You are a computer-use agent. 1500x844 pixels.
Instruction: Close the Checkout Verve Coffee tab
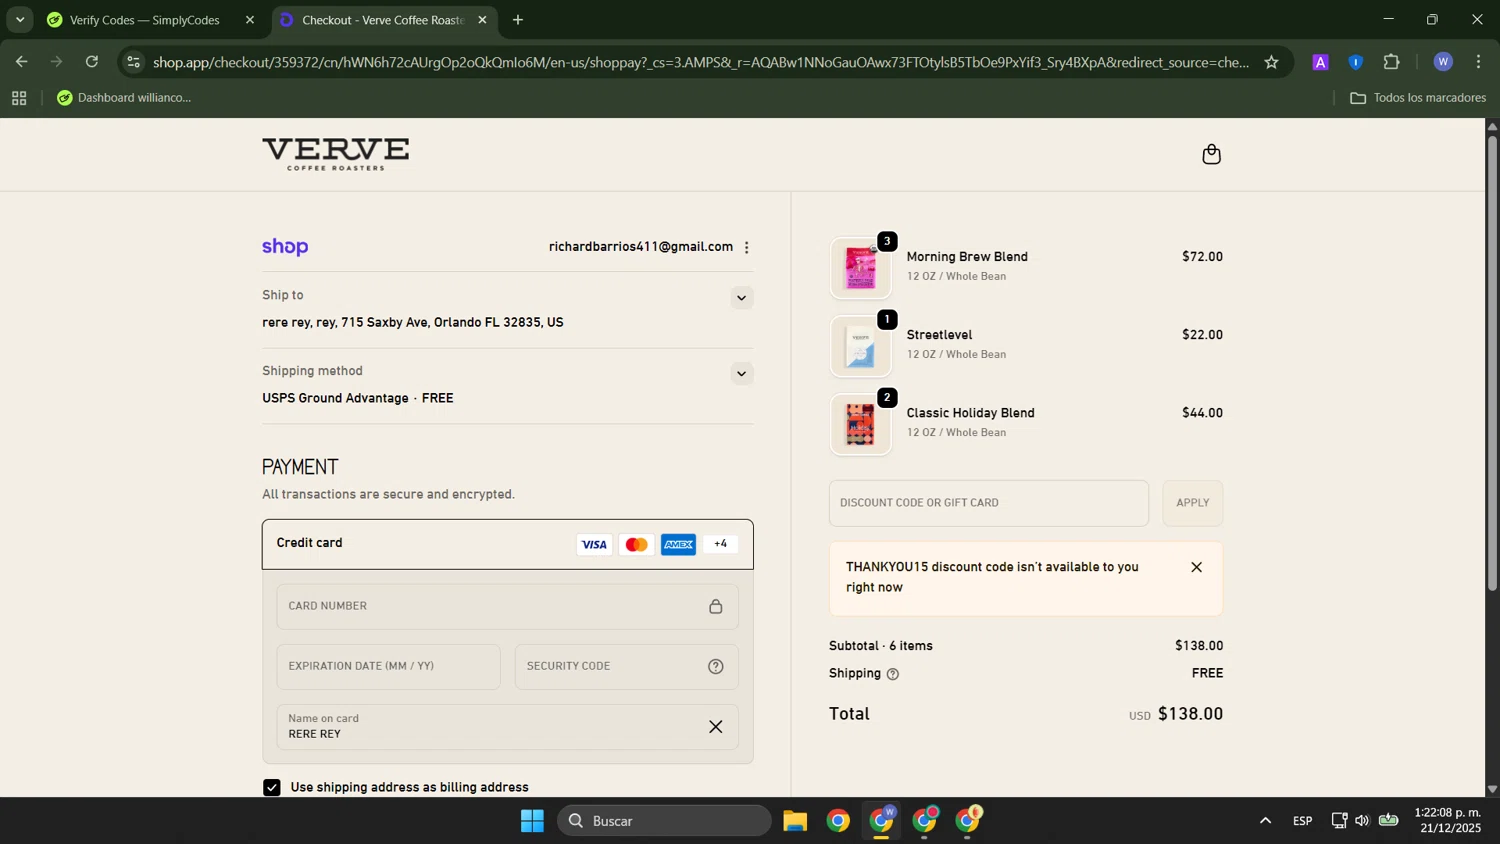(x=482, y=20)
